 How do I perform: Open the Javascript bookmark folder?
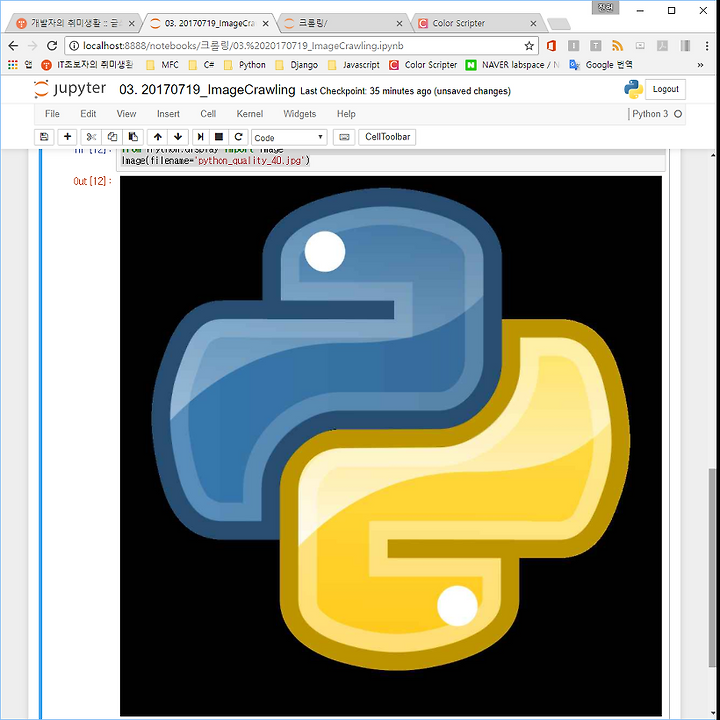click(354, 65)
